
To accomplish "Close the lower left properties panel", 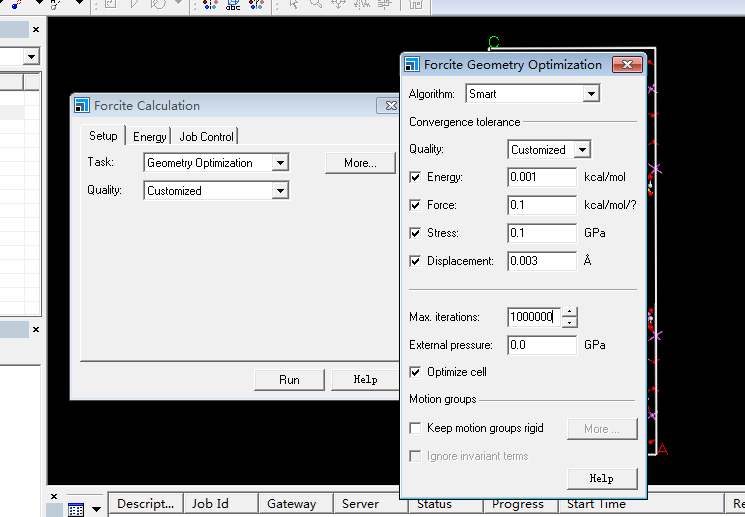I will pos(36,329).
